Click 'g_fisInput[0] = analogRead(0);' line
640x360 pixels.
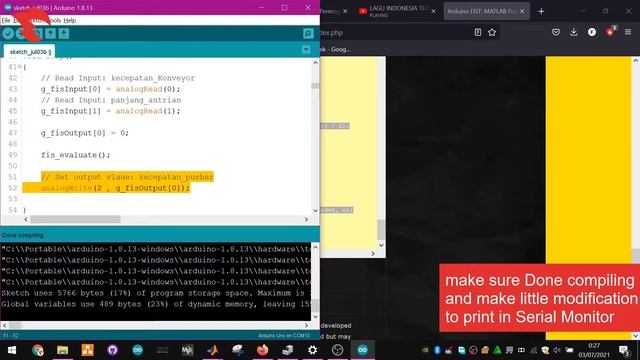(x=110, y=89)
